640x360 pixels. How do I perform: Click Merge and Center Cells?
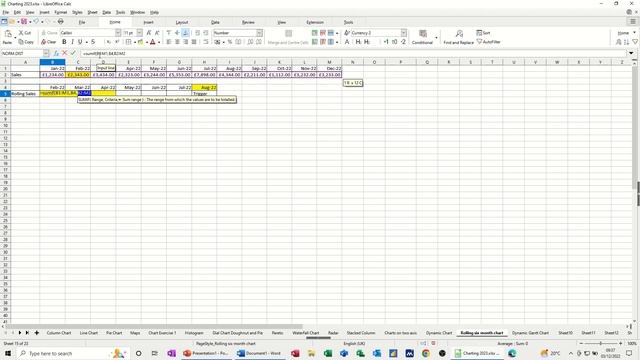(288, 37)
